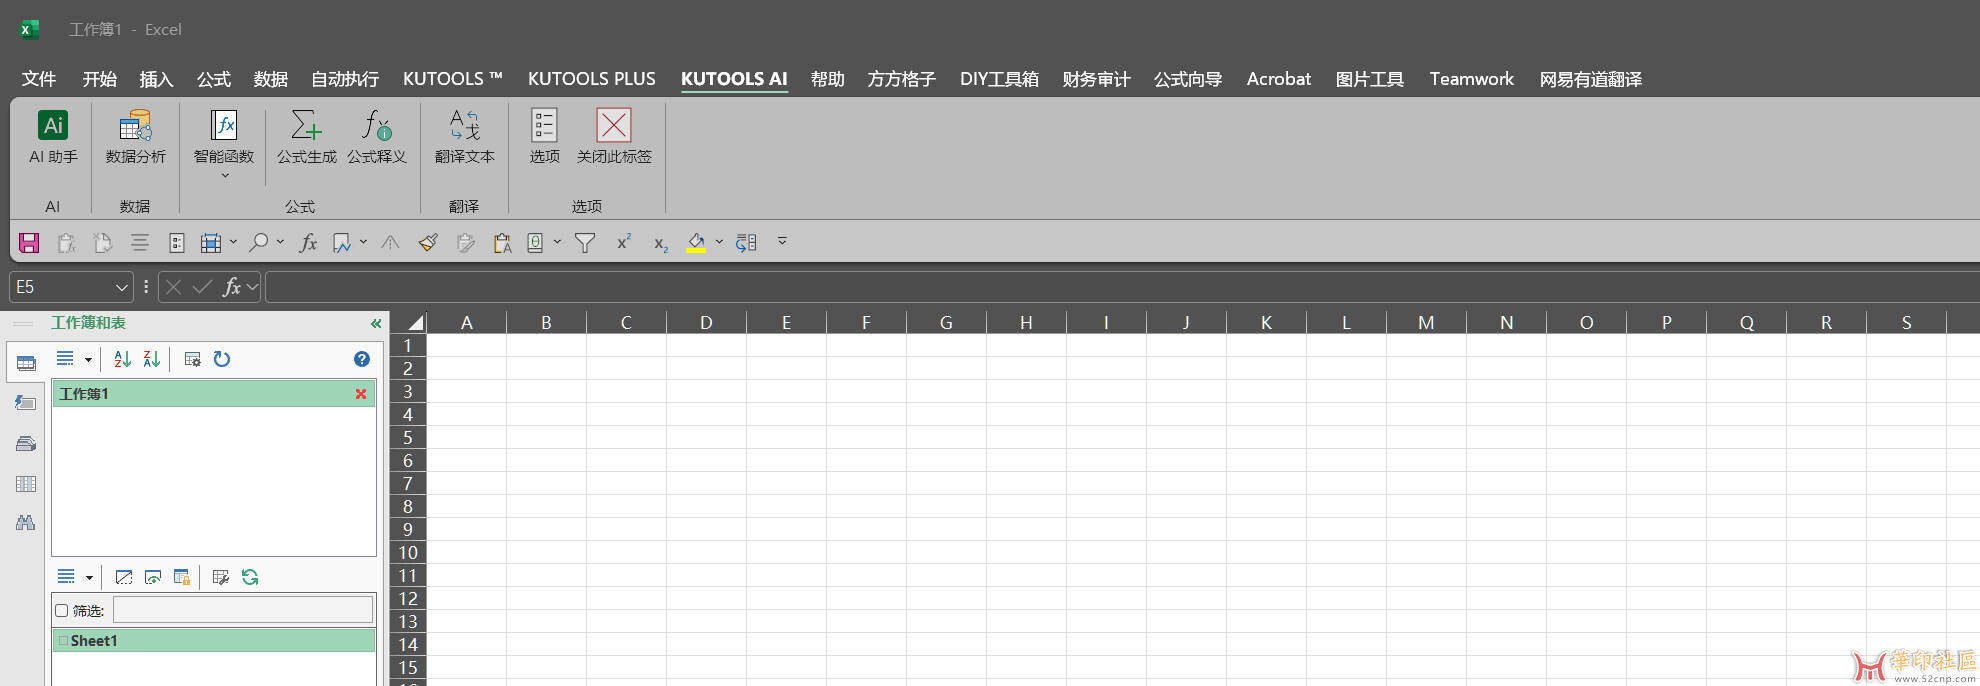Screen dimensions: 1980x686
Task: Apply the yellow fill color bucket
Action: click(696, 243)
